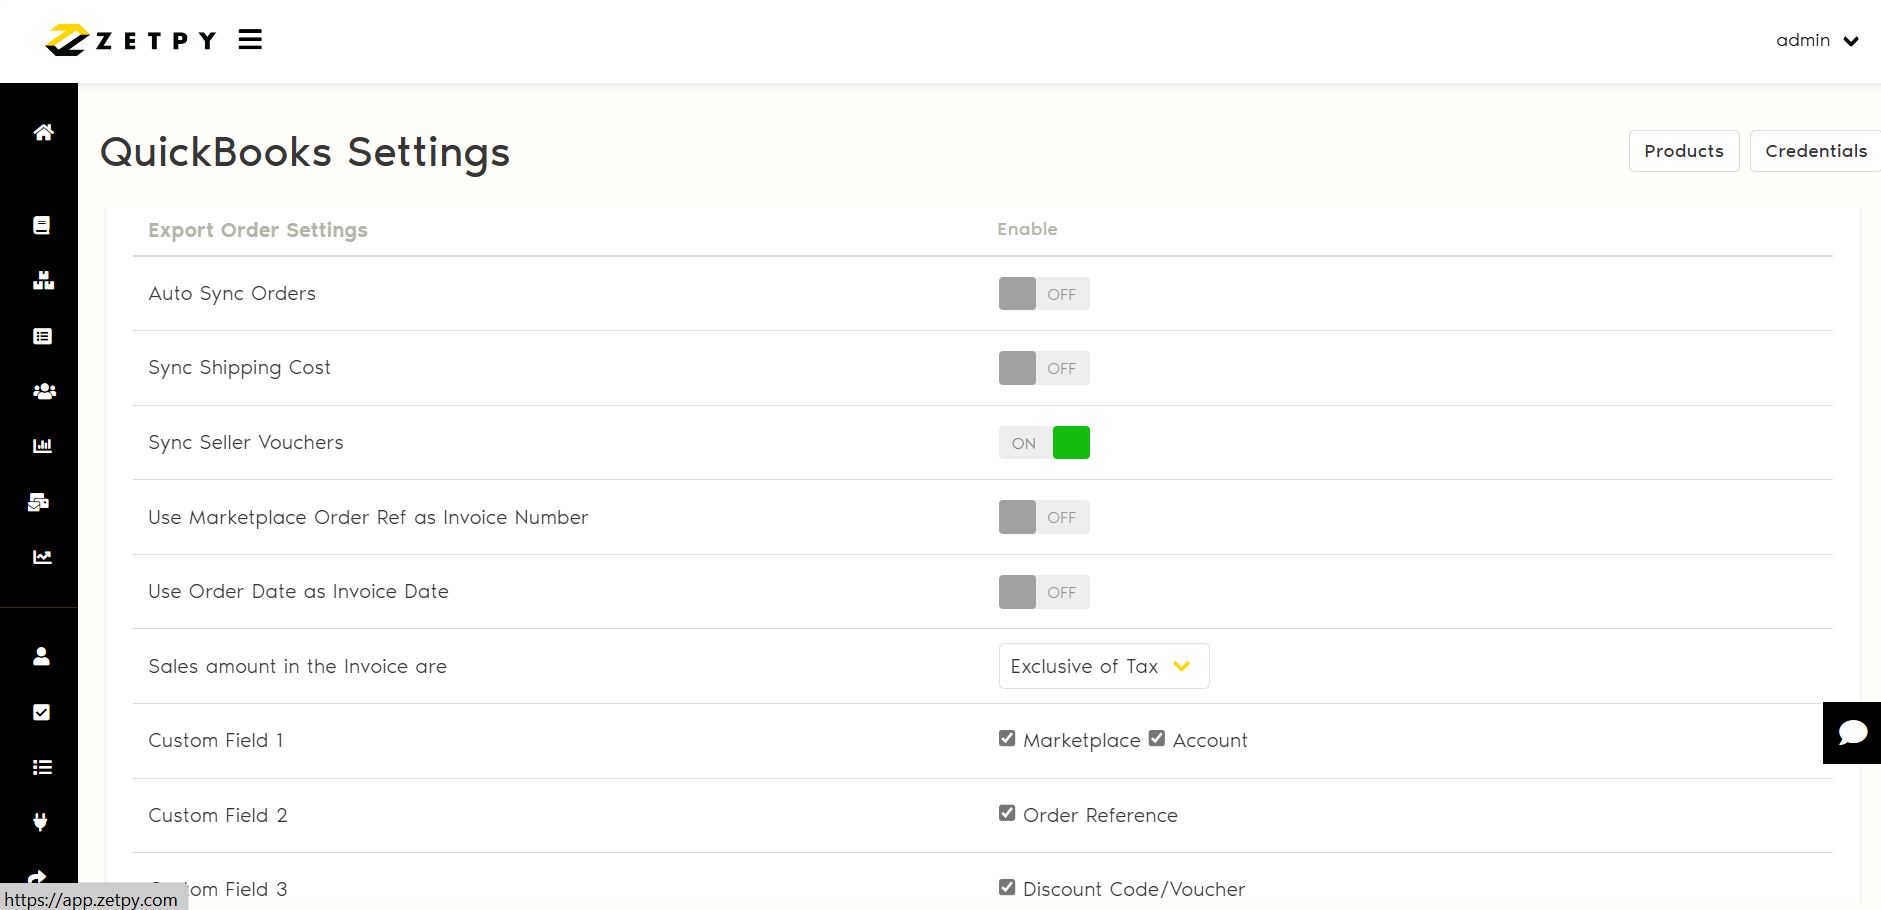Switch on the Sync Shipping Cost toggle

1043,368
